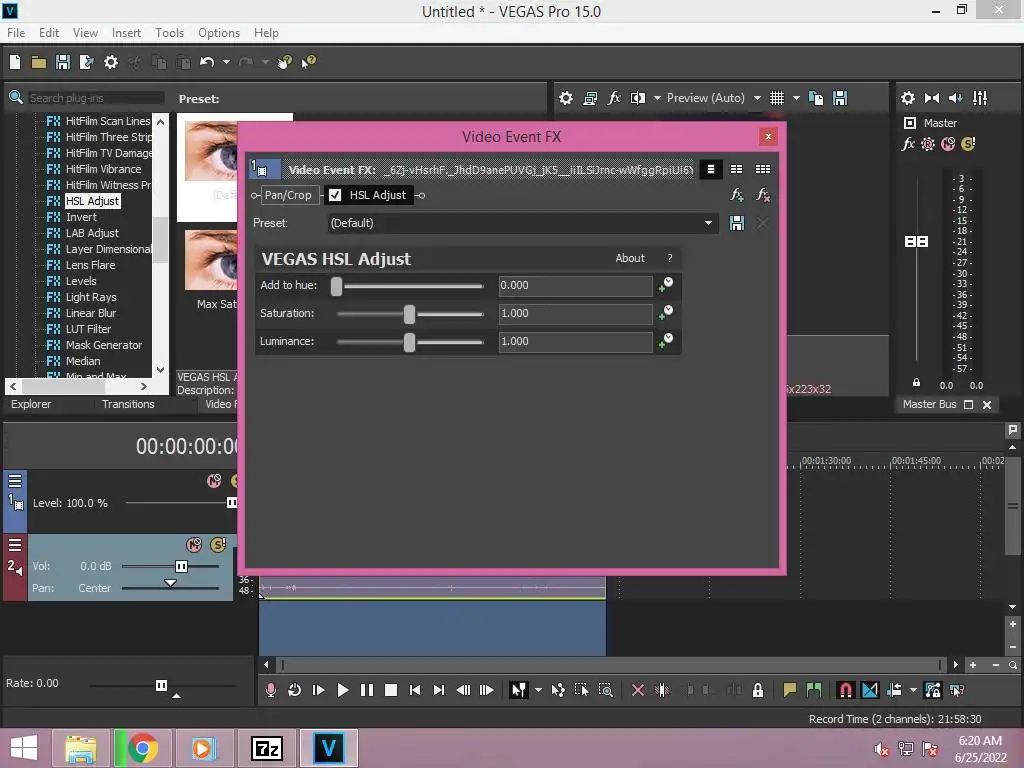Toggle Loop Playback icon in transport
This screenshot has width=1024, height=768.
[x=294, y=690]
